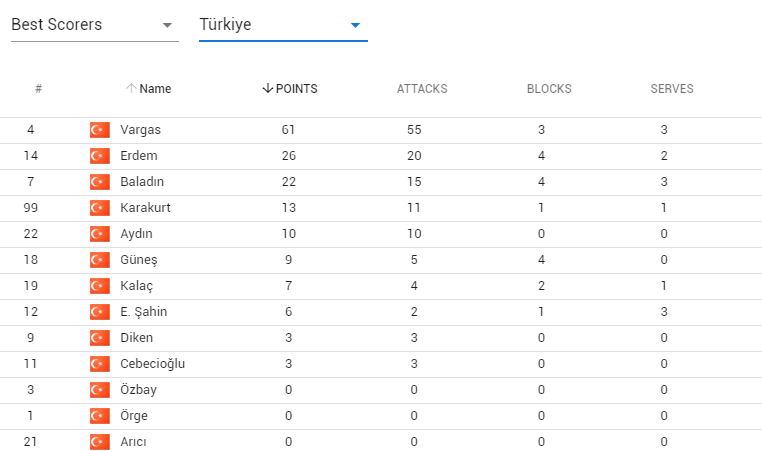Click the Turkish flag icon beside Vargas
The height and width of the screenshot is (451, 762).
pyautogui.click(x=99, y=130)
